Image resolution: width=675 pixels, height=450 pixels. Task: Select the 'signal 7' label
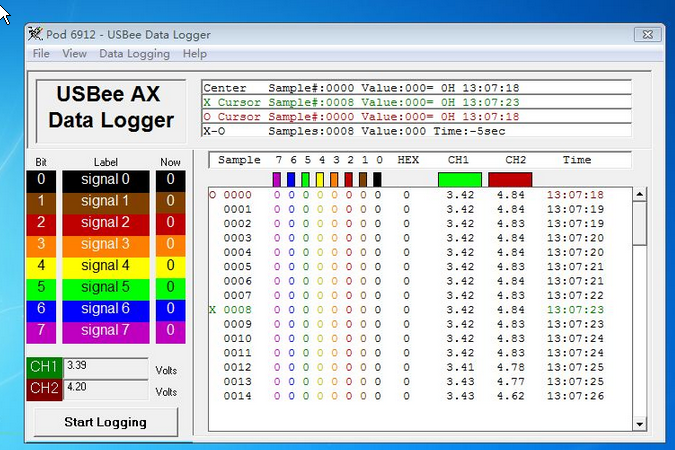[105, 332]
